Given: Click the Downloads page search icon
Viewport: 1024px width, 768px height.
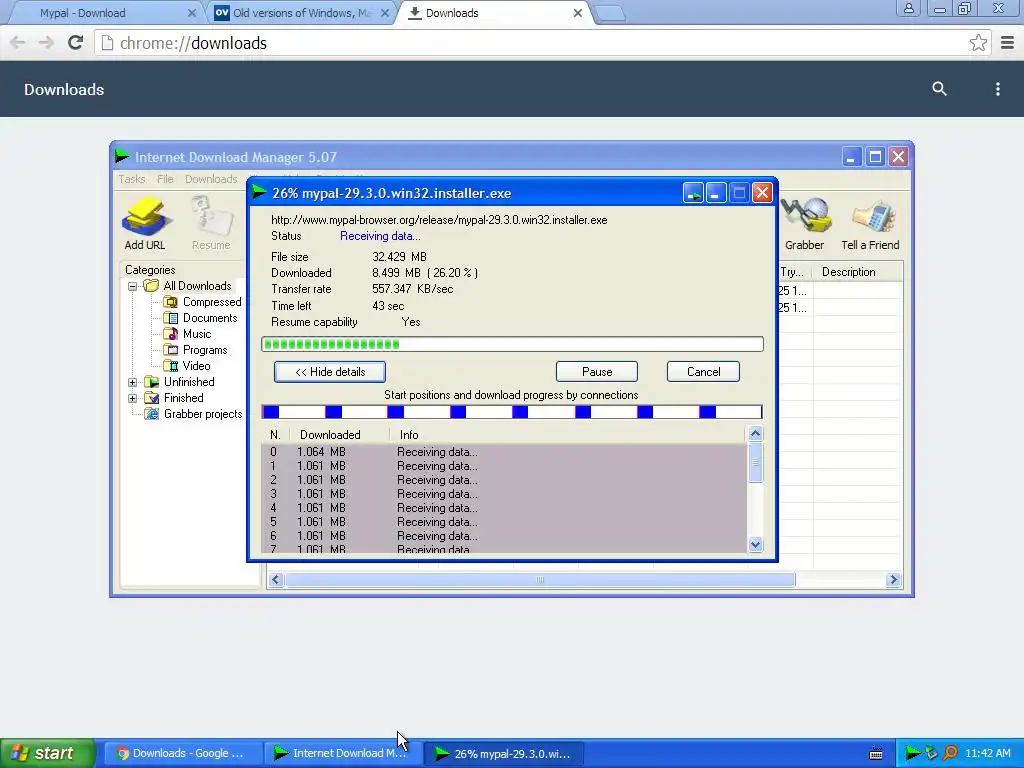Looking at the screenshot, I should [939, 89].
